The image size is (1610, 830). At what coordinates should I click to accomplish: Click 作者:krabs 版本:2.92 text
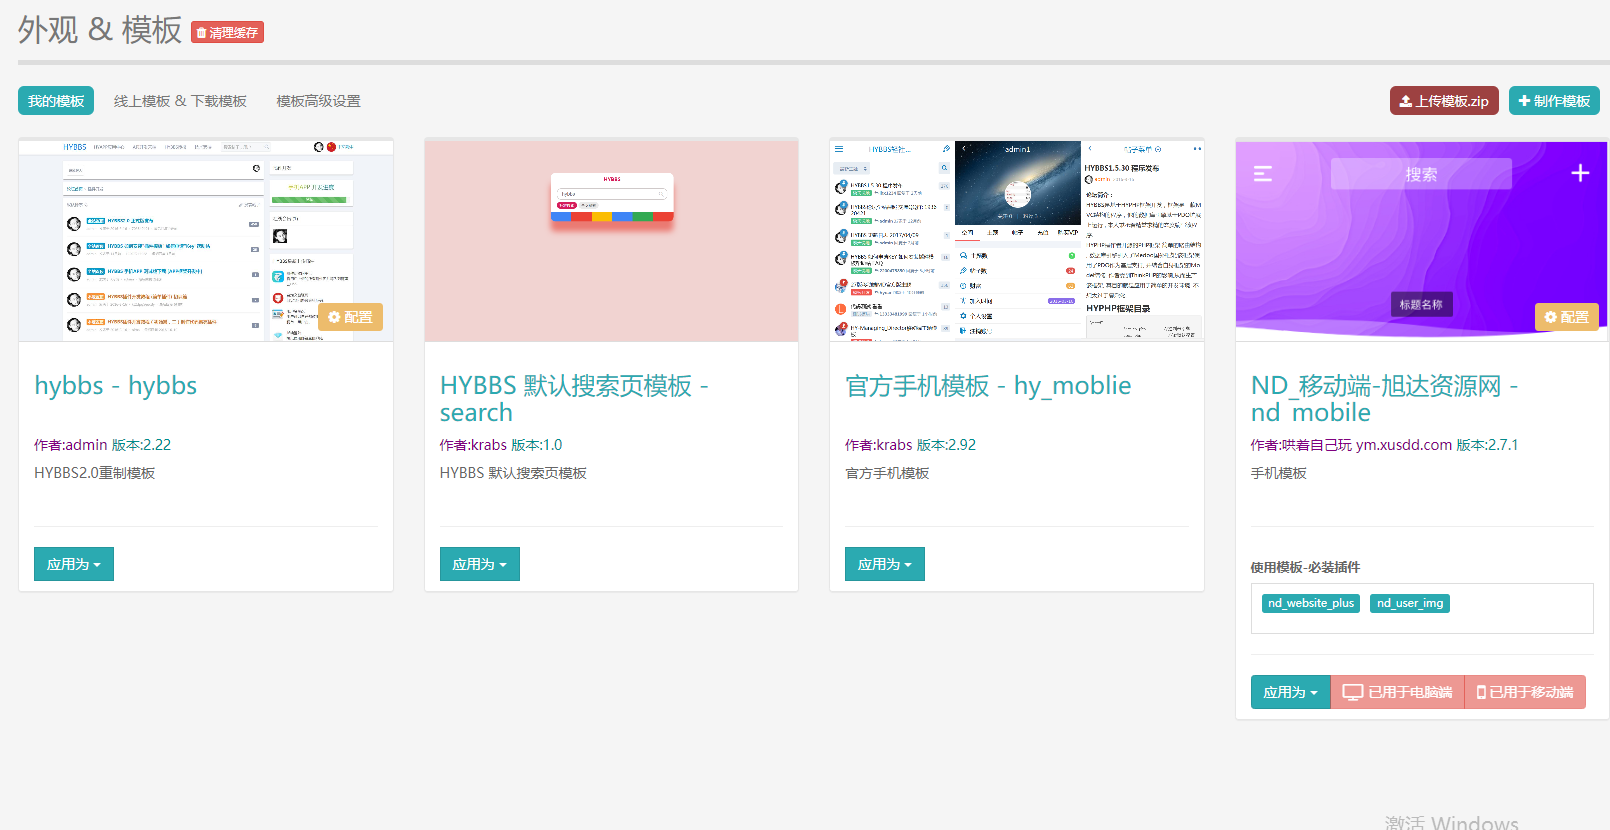[x=911, y=445]
